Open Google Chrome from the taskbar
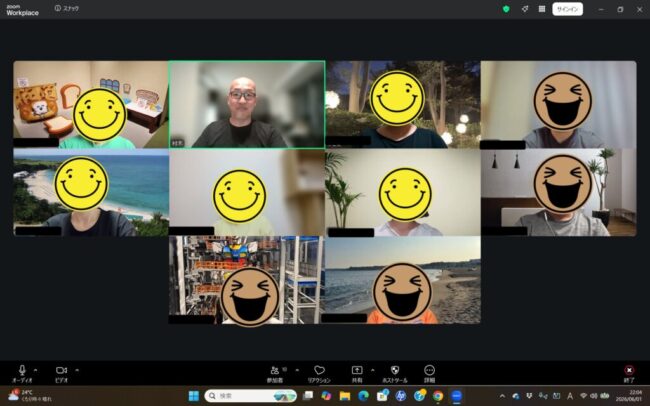Screen dimensions: 650x406 [x=438, y=396]
